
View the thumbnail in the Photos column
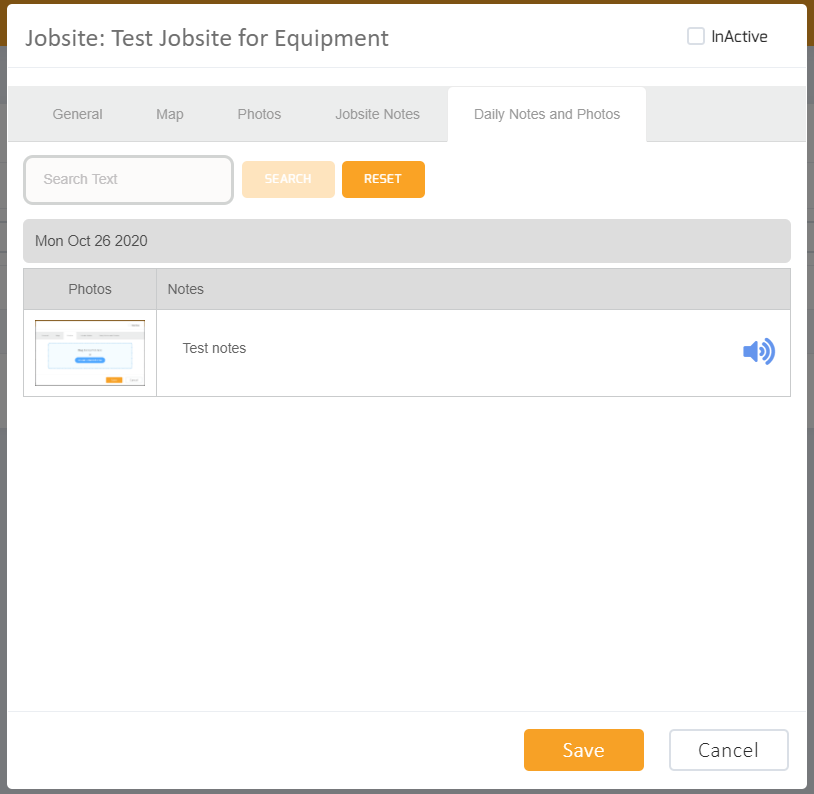tap(89, 352)
